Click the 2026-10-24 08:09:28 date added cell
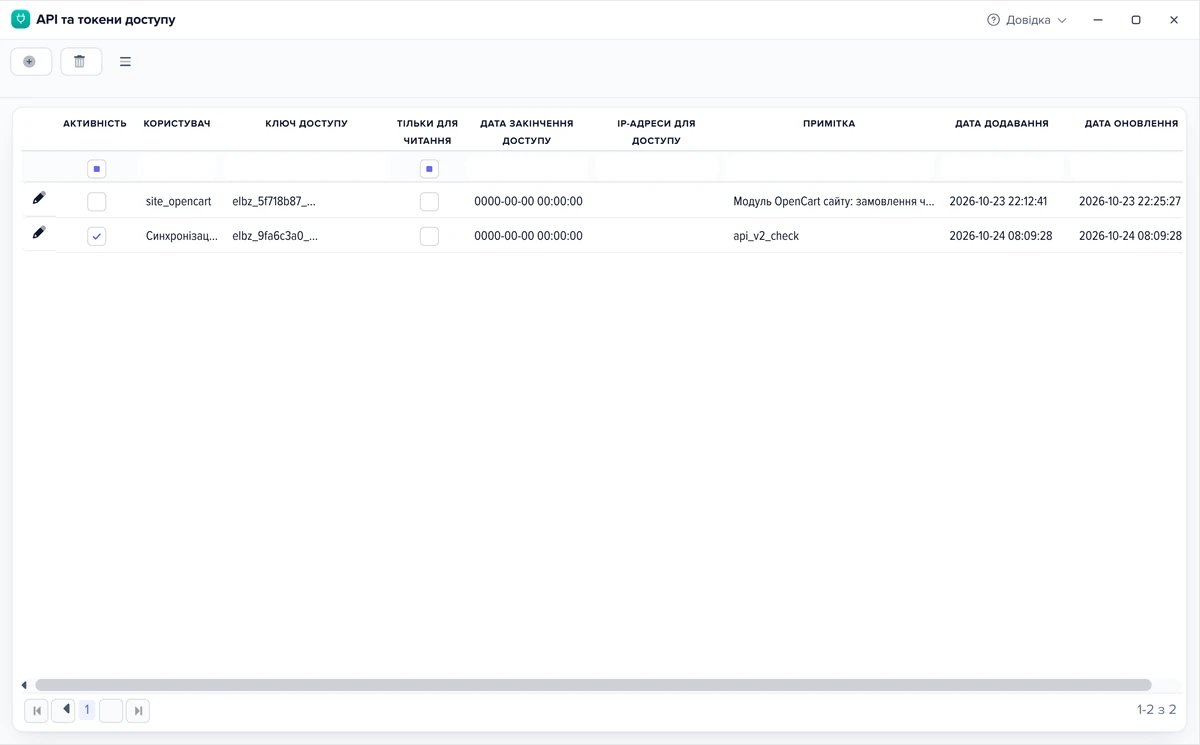 1000,236
